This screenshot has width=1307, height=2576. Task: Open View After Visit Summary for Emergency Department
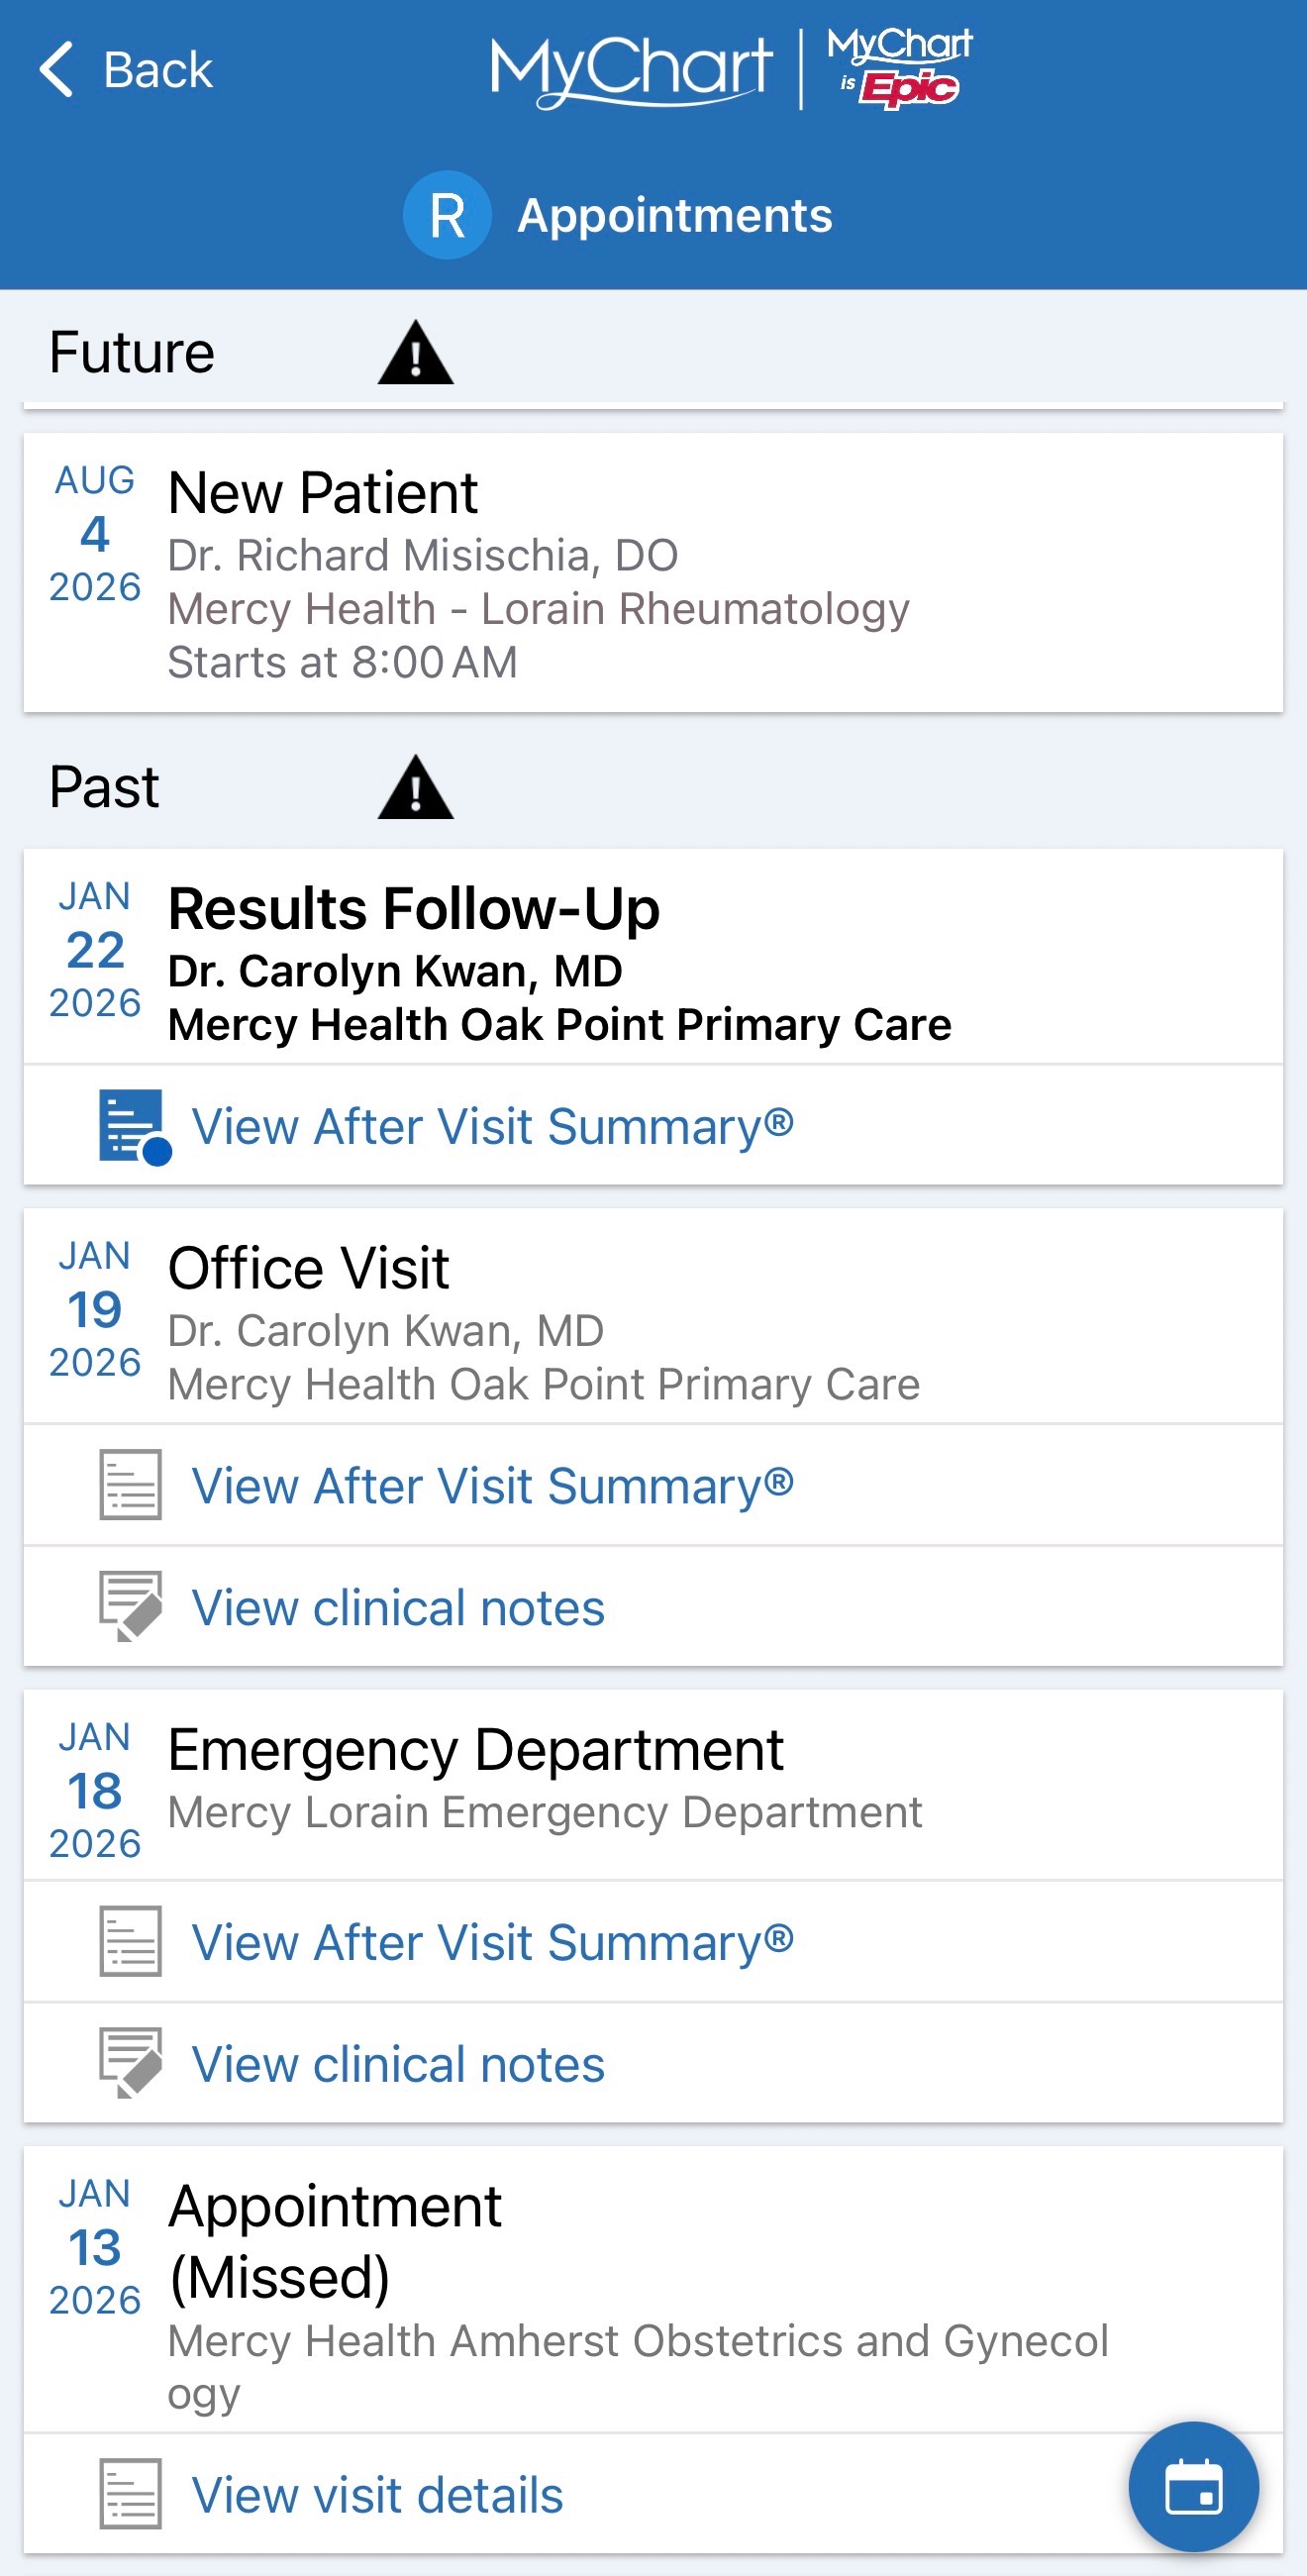(x=492, y=1942)
